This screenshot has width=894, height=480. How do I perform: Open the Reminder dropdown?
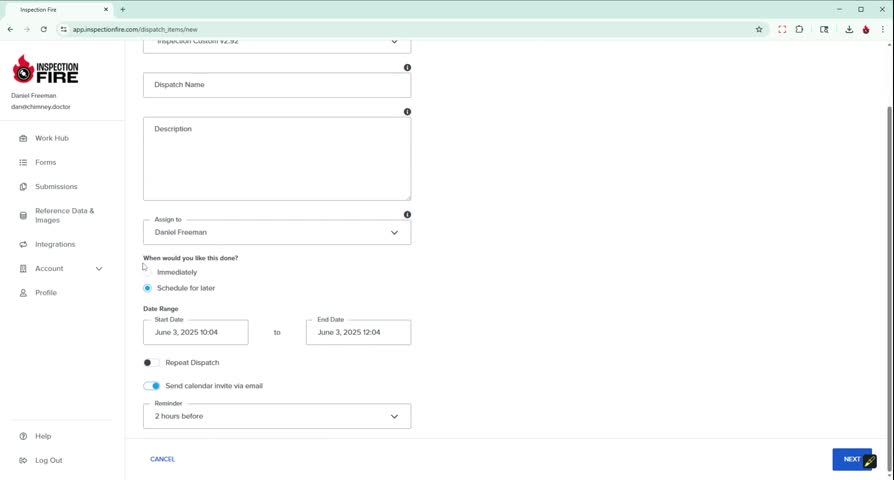pos(277,417)
